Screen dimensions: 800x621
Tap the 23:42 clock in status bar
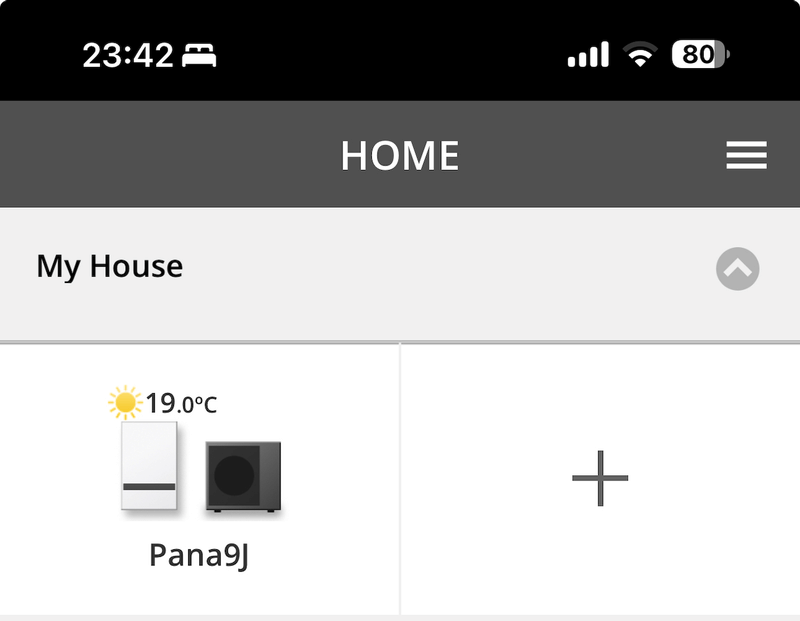click(128, 55)
